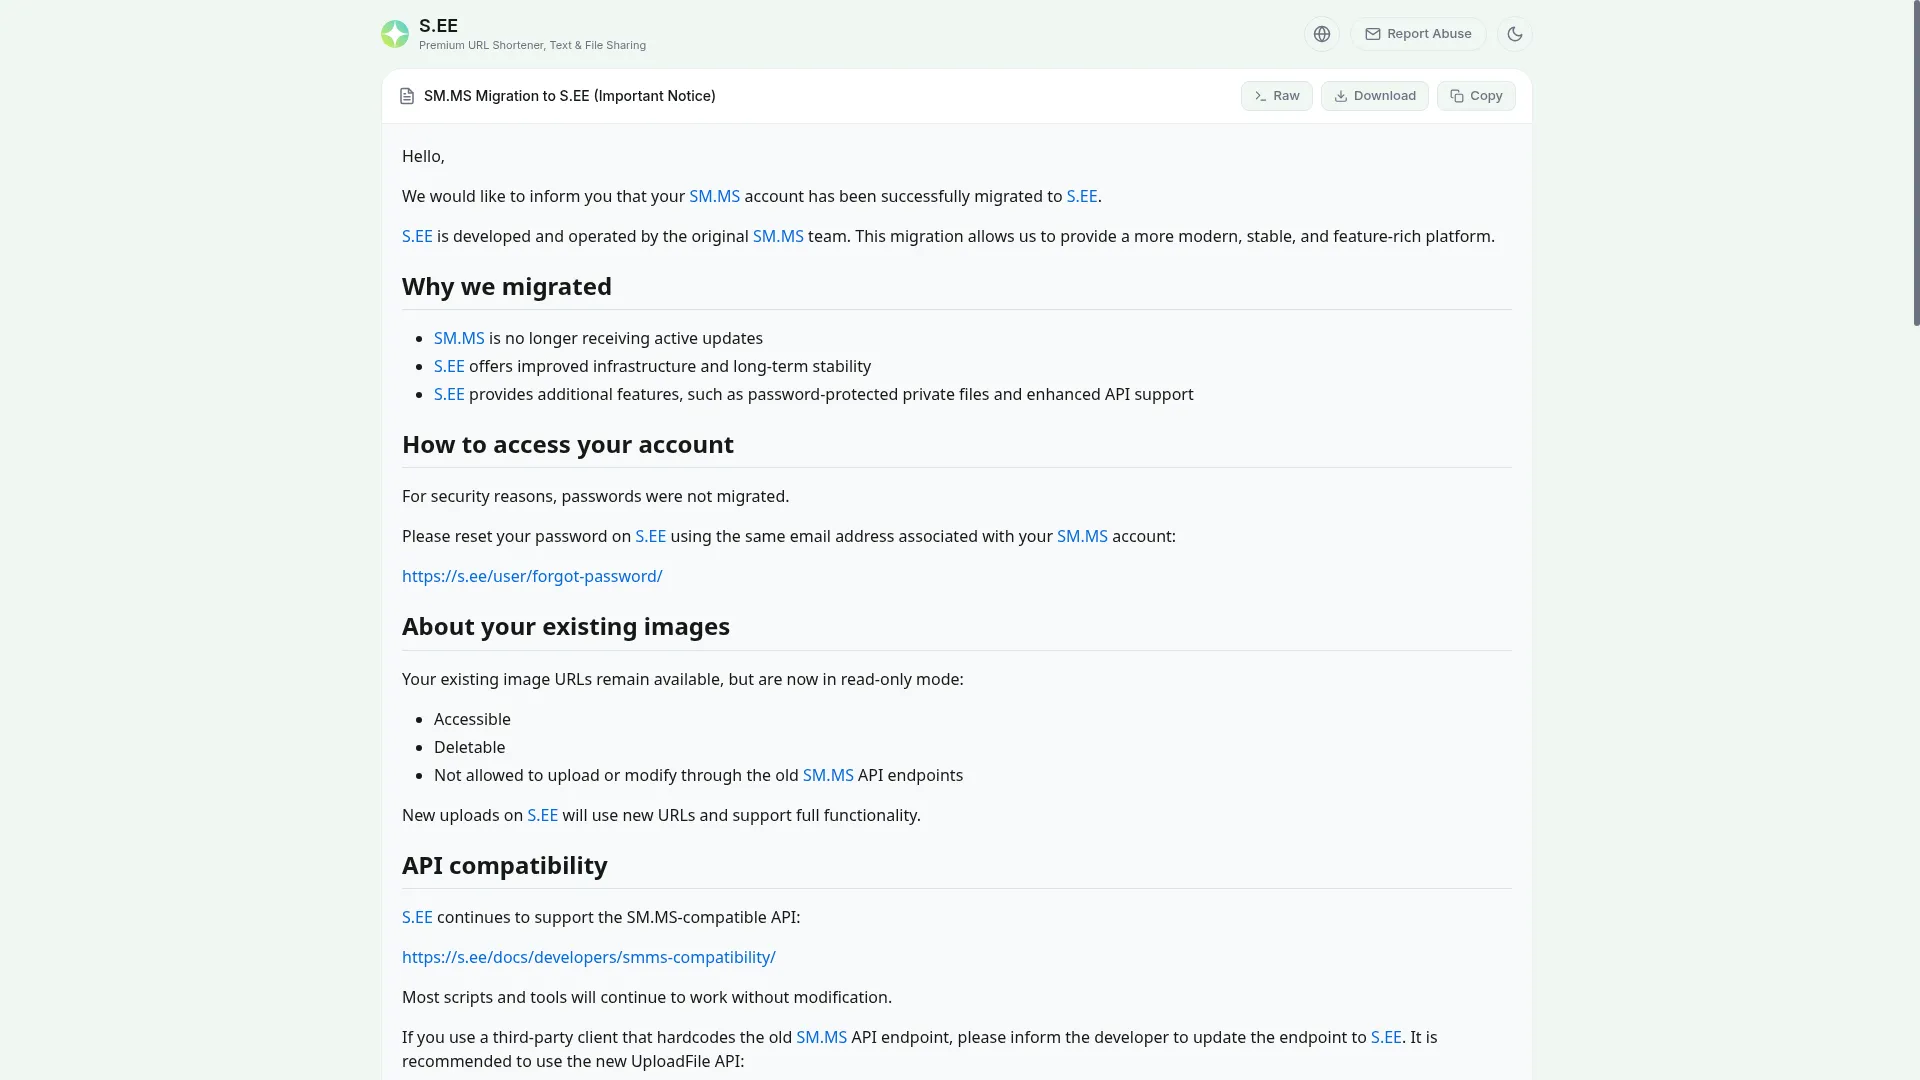Click the "API compatibility" heading
Image resolution: width=1920 pixels, height=1080 pixels.
[x=505, y=866]
